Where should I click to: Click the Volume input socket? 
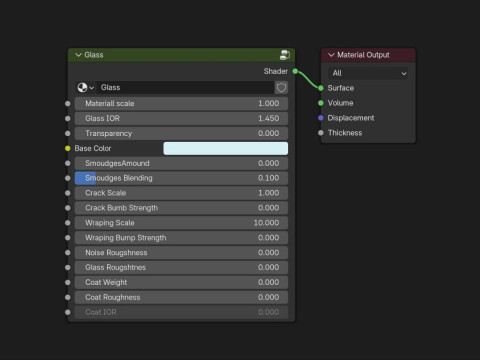[321, 103]
